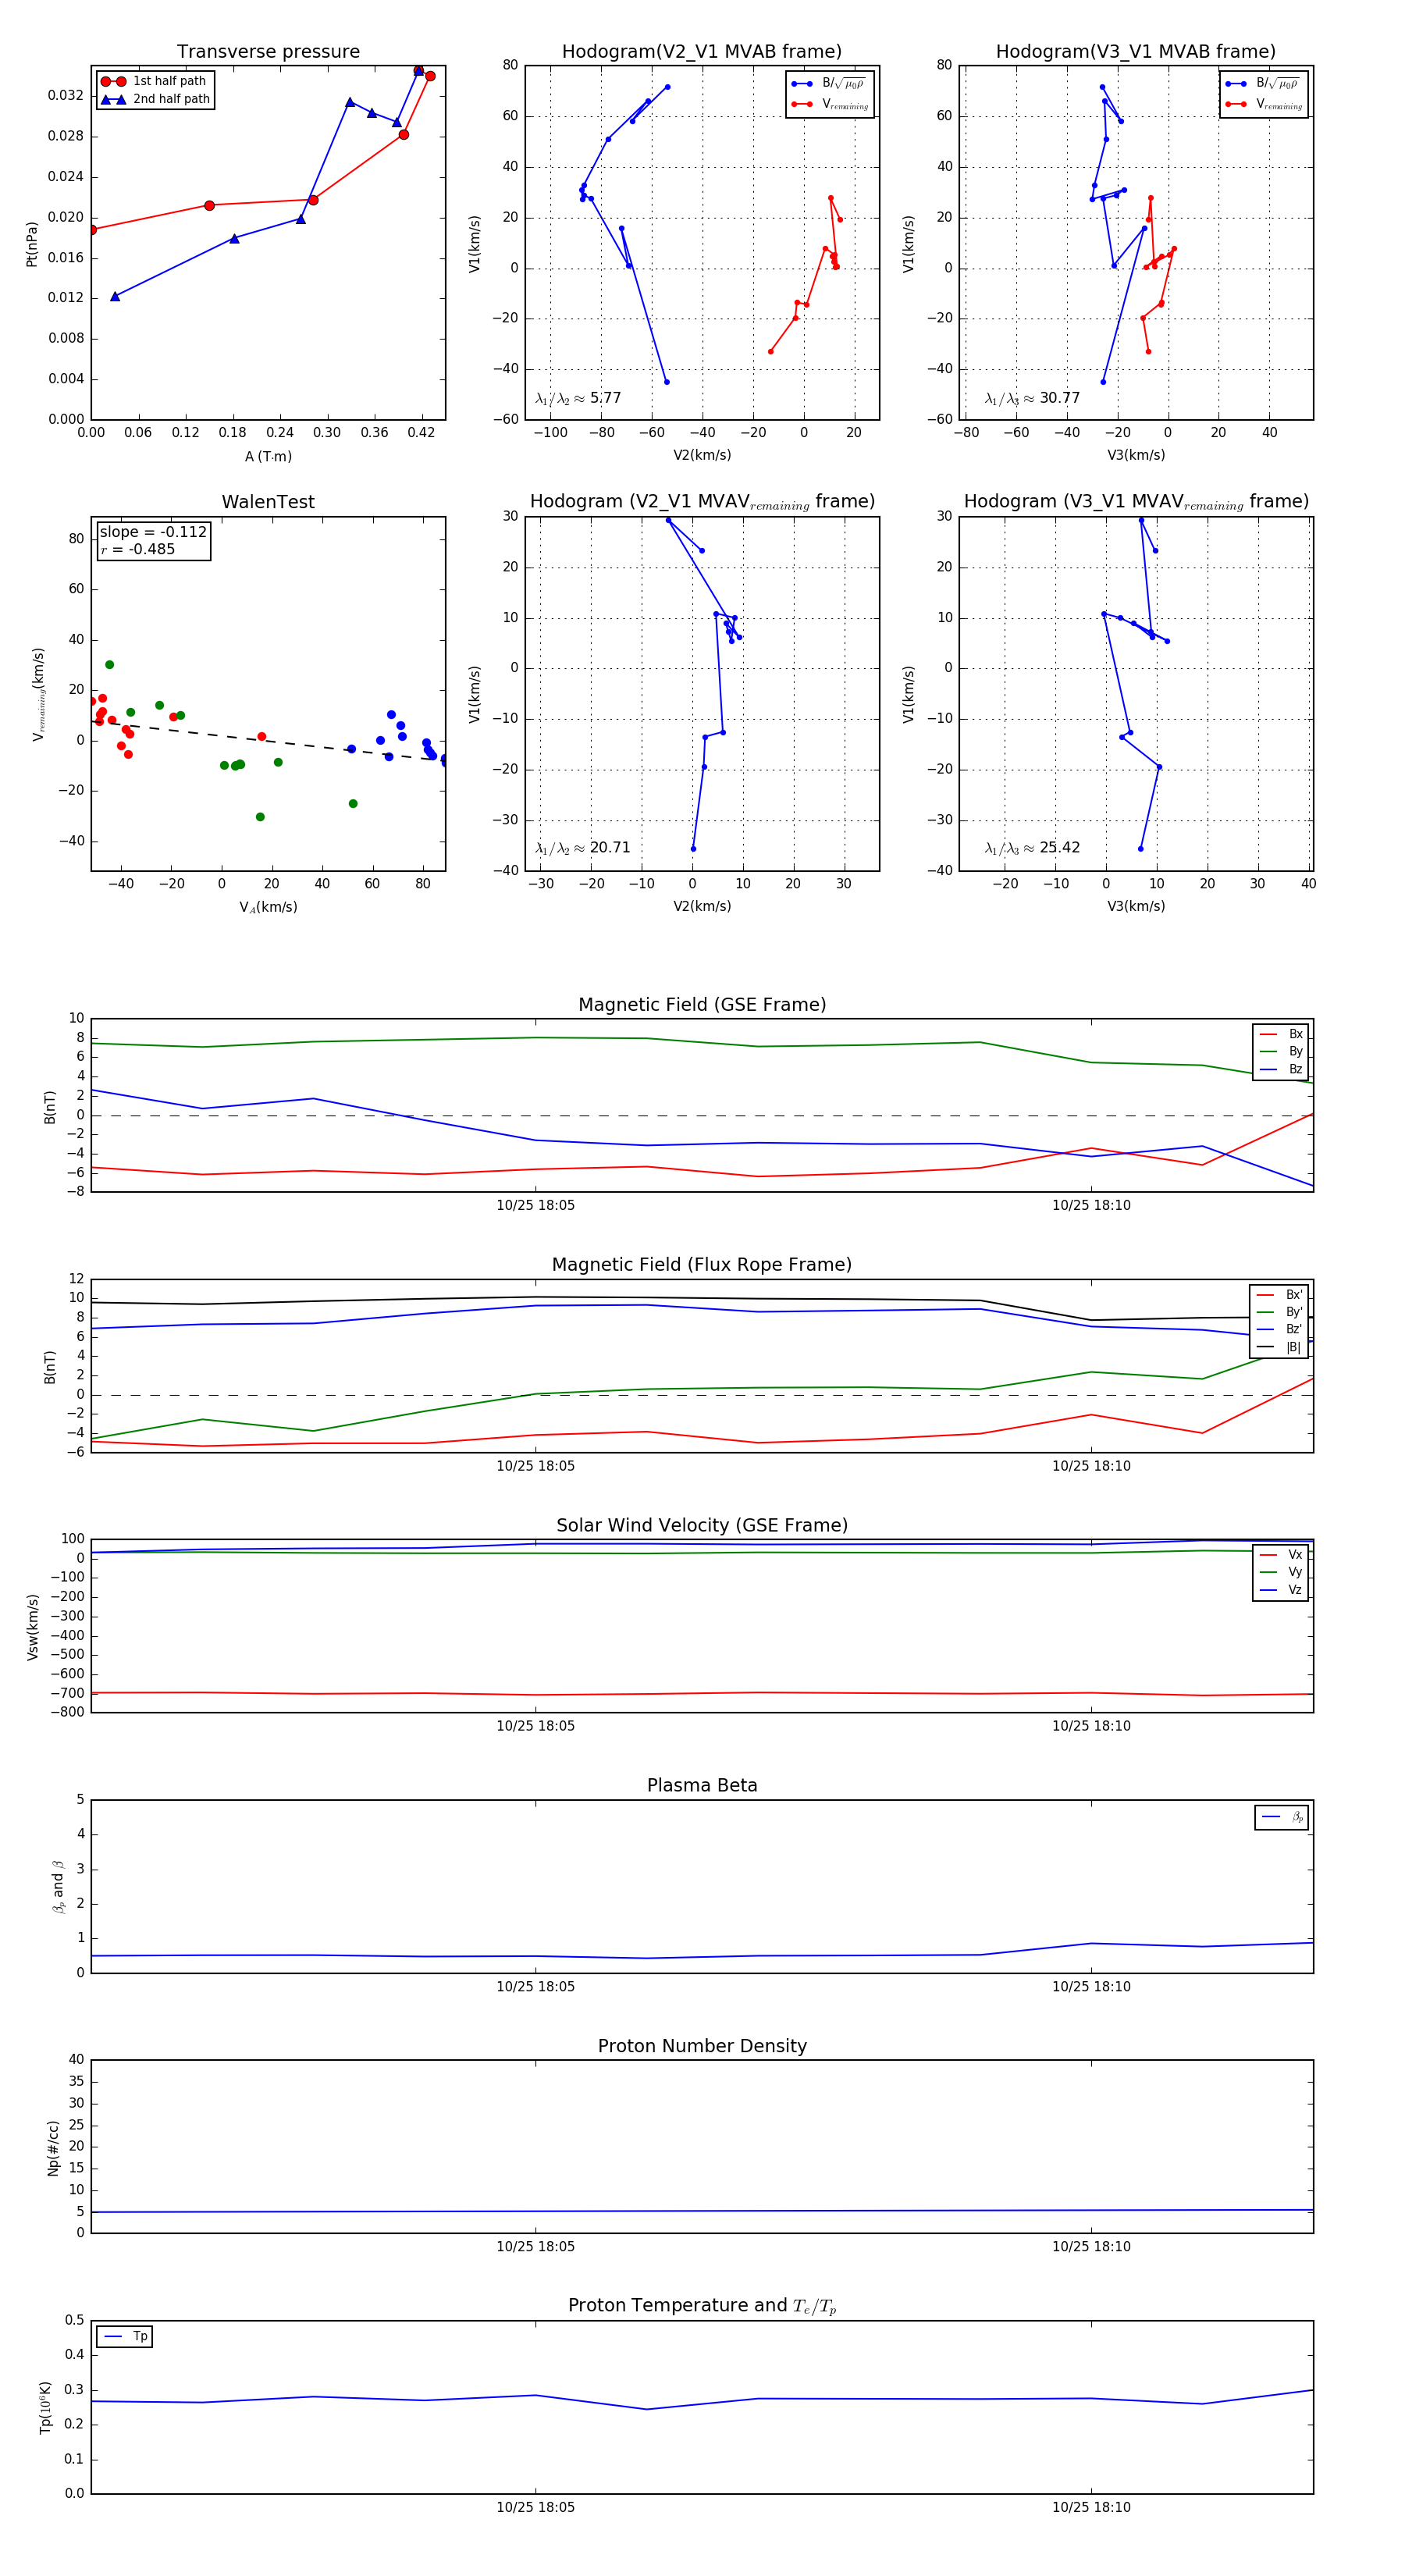Click the "Plasma Beta" plot title
This screenshot has height=2576, width=1405.
[702, 1785]
